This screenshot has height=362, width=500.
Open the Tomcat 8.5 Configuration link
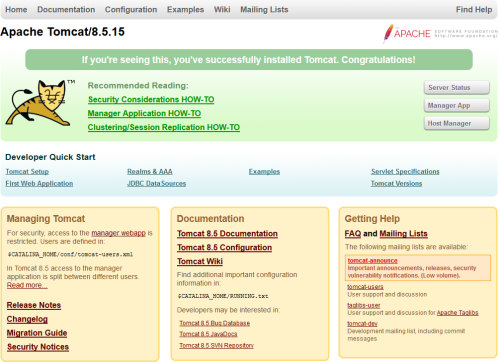[224, 248]
